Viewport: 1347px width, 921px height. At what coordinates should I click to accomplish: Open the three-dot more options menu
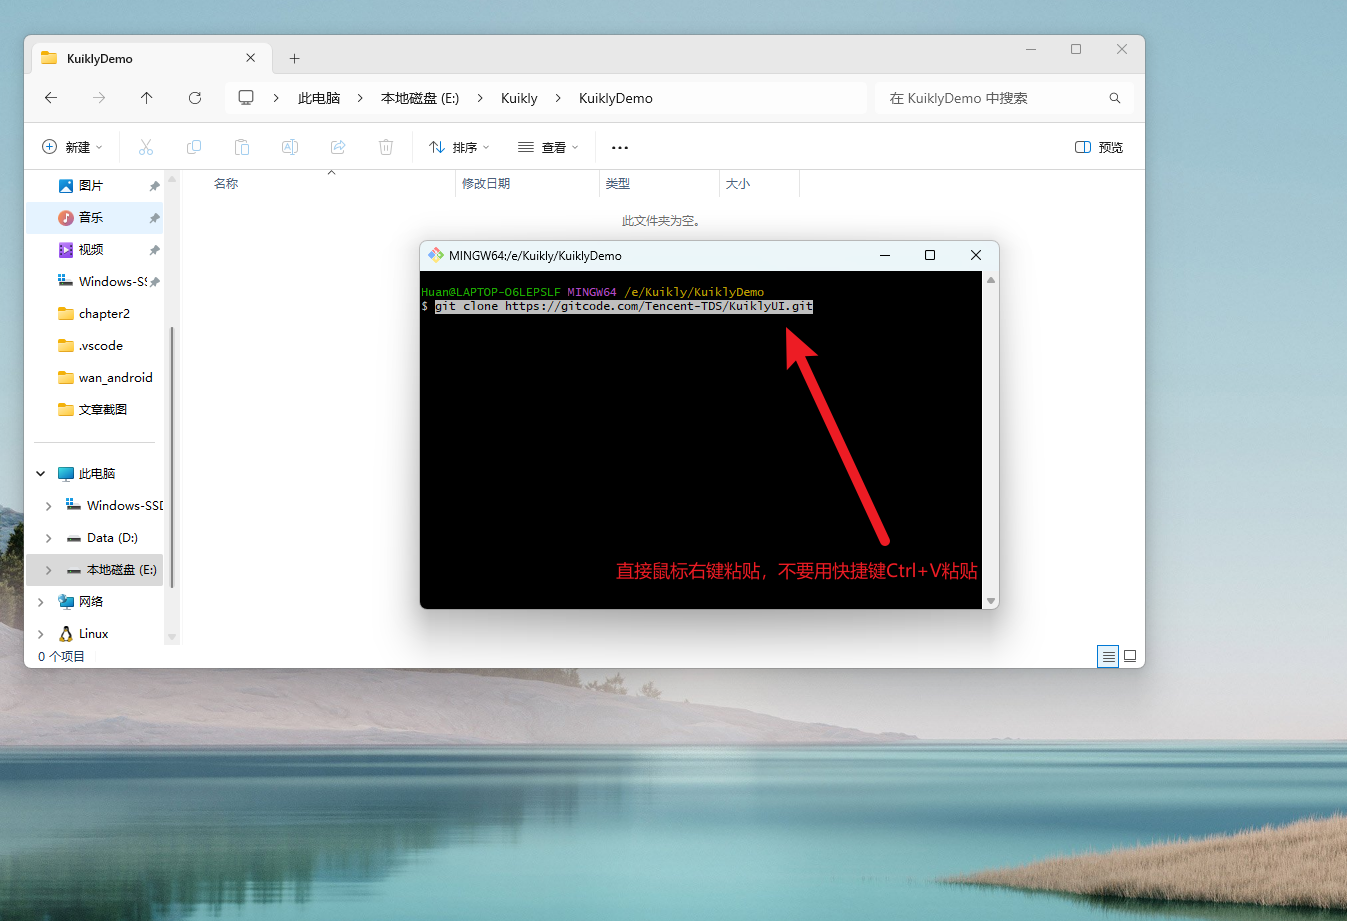coord(620,147)
